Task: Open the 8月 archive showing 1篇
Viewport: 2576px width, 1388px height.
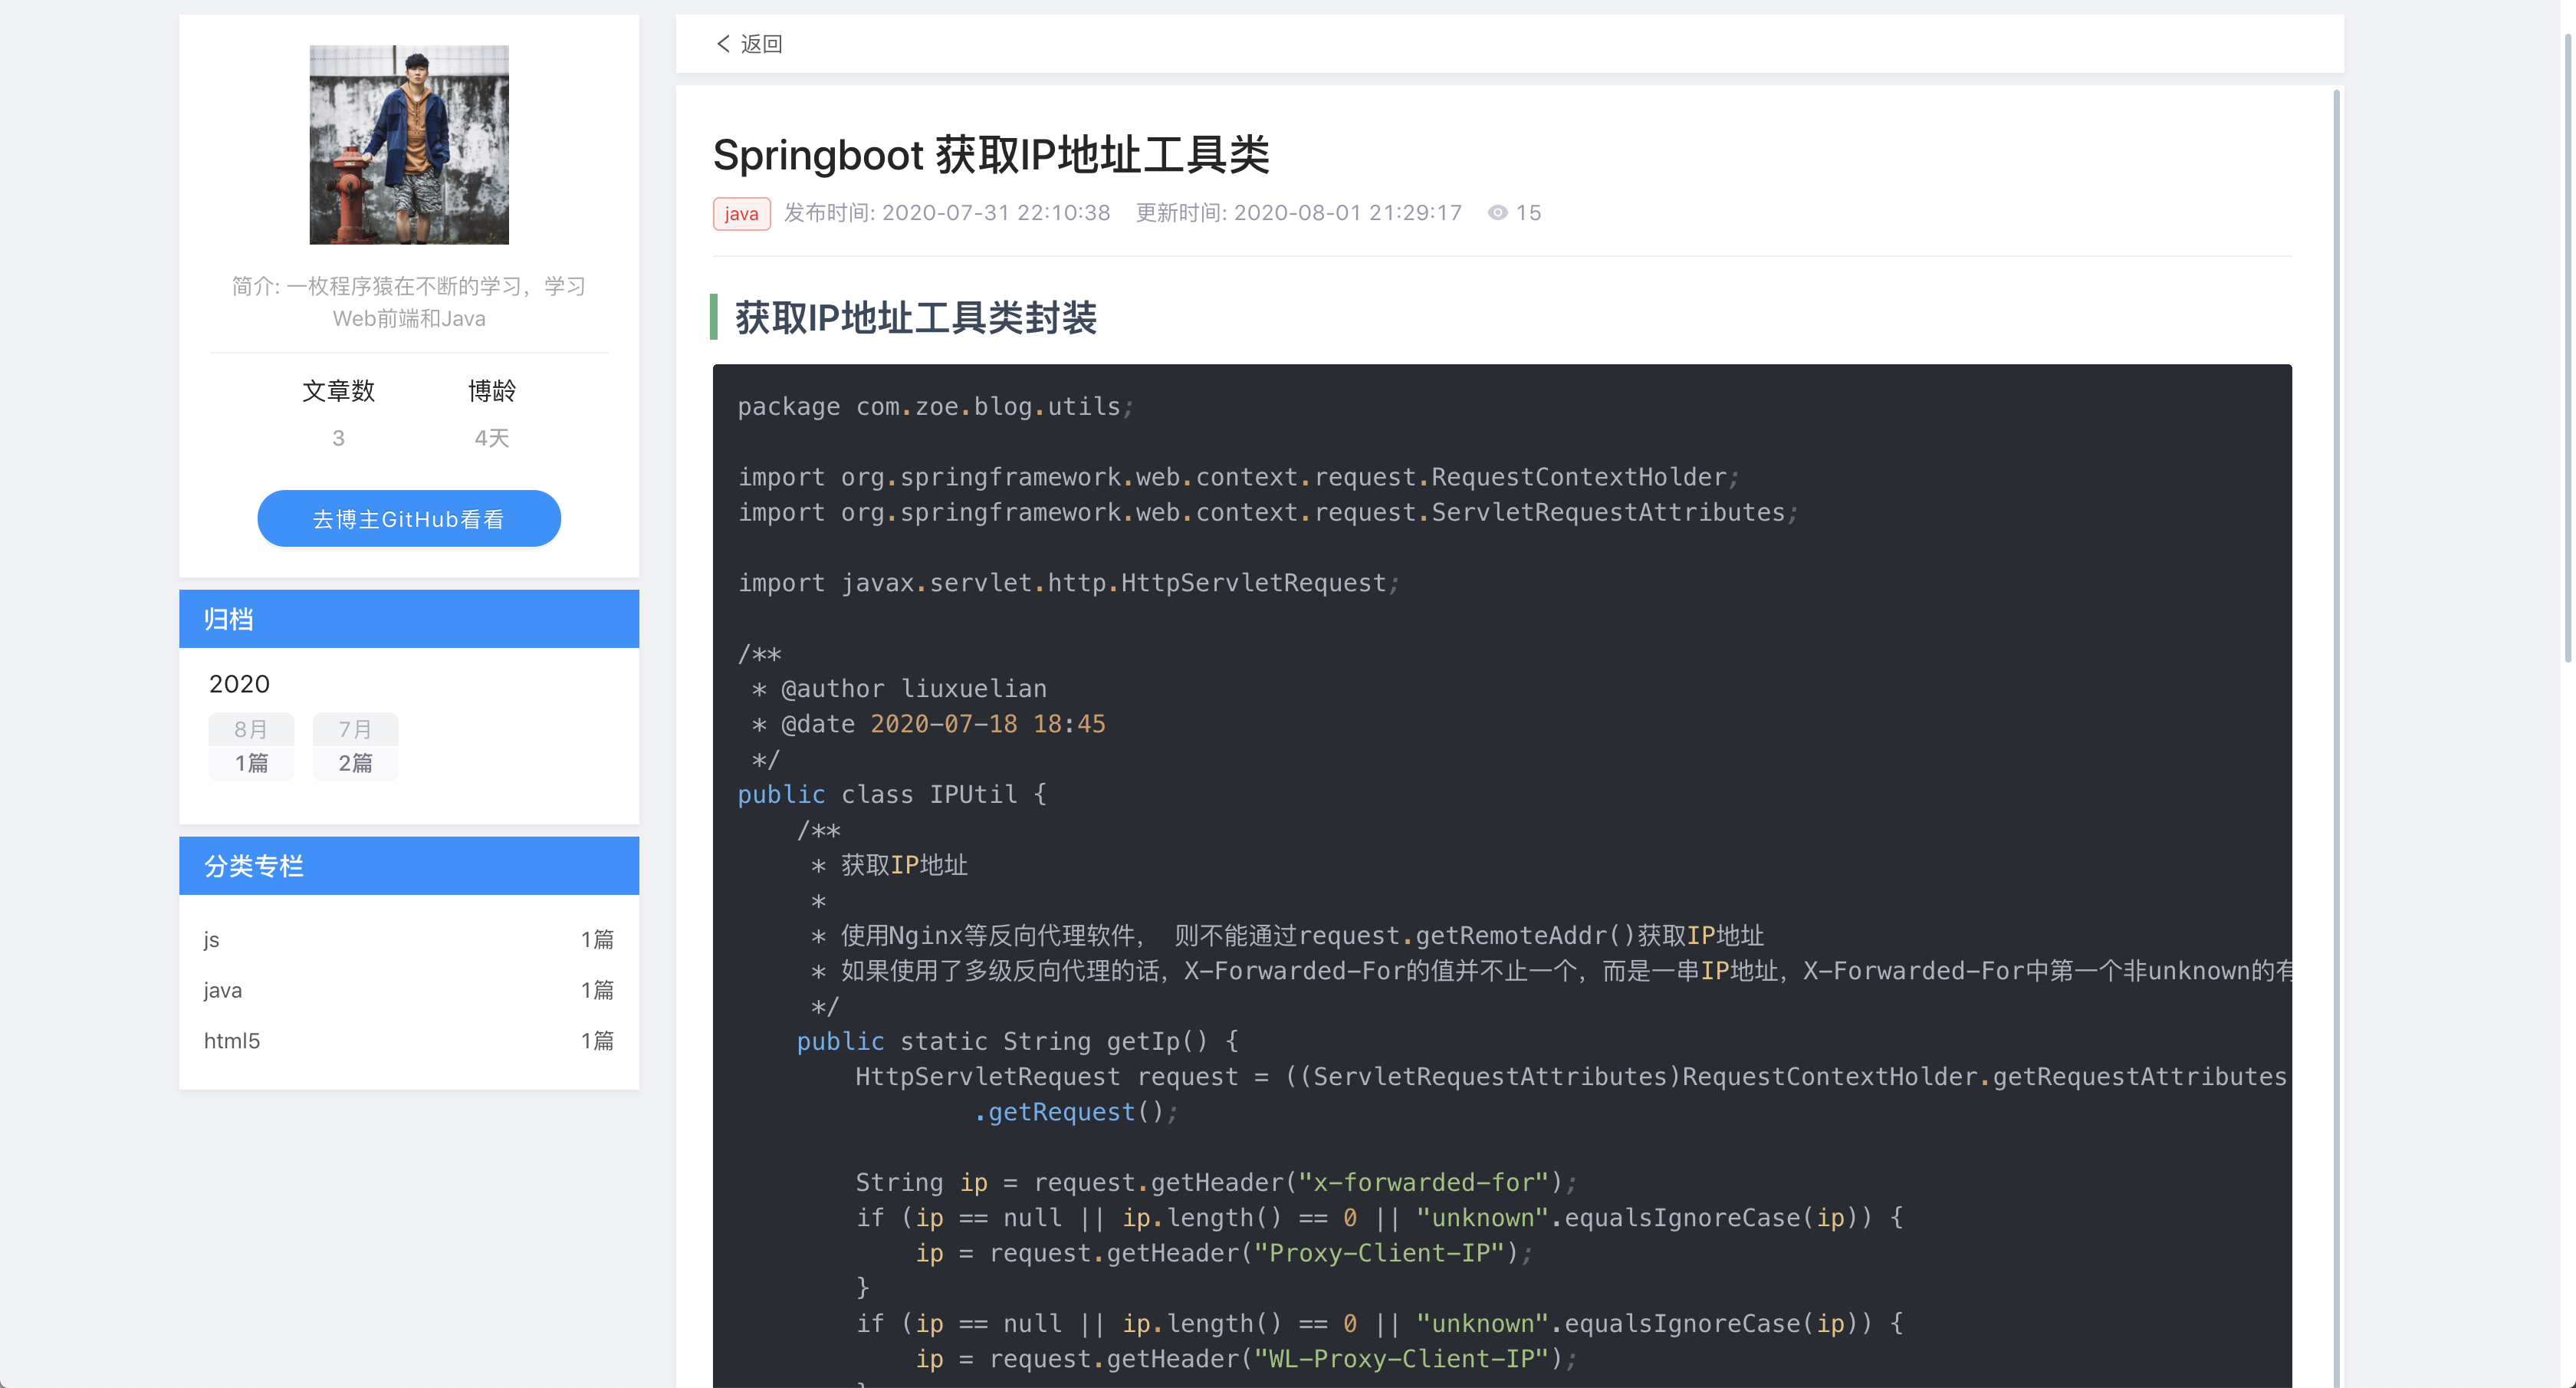Action: [x=251, y=746]
